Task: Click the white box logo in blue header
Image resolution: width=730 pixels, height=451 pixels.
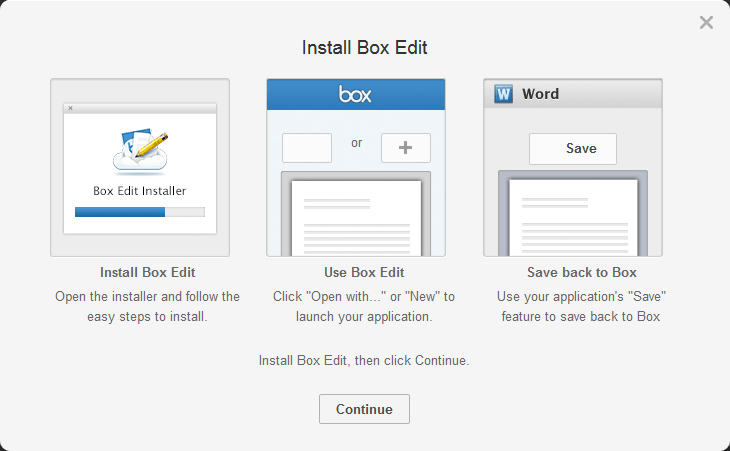Action: click(x=355, y=94)
